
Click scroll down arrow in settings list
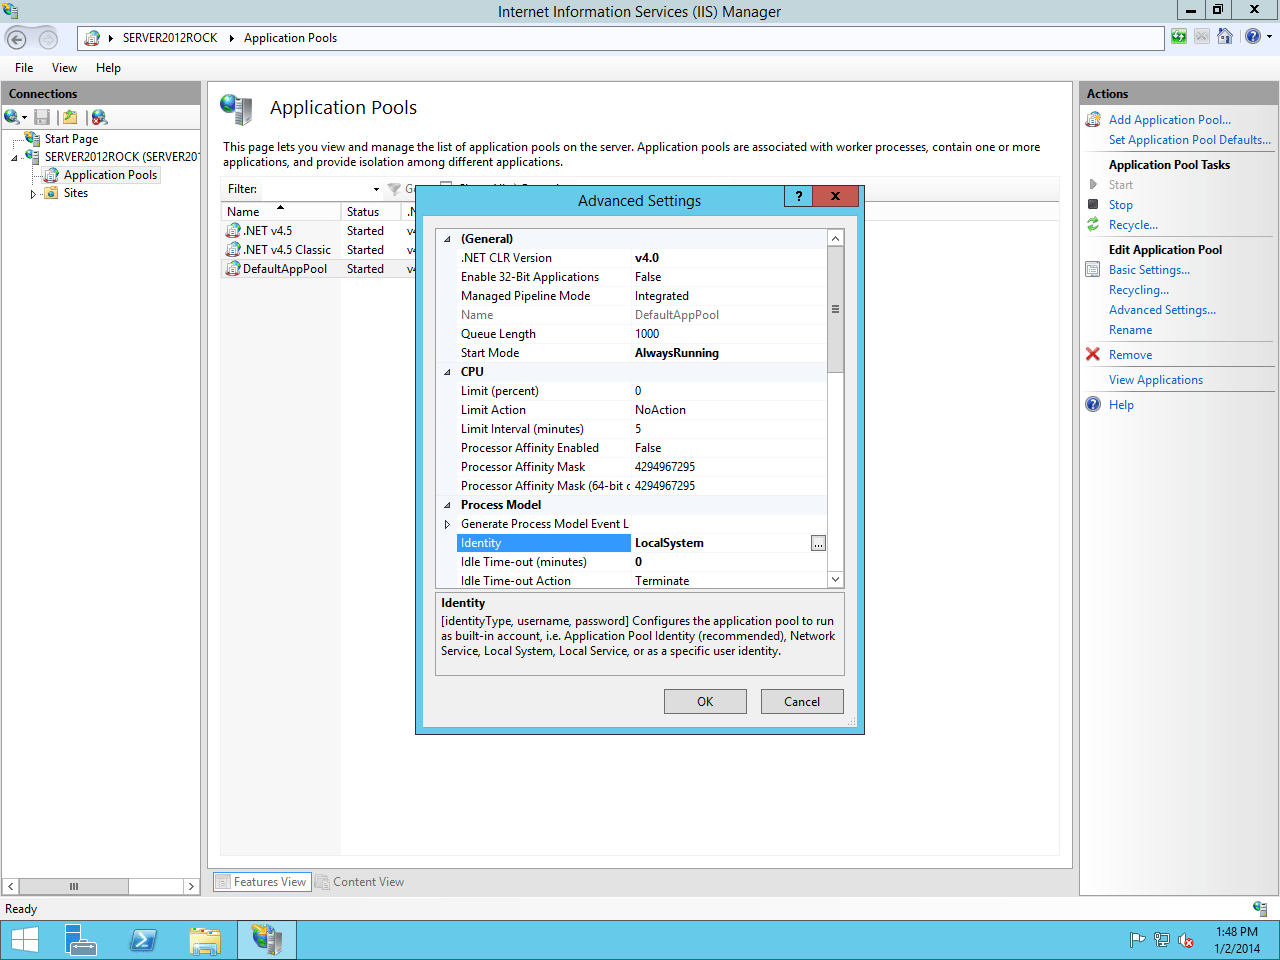point(835,579)
